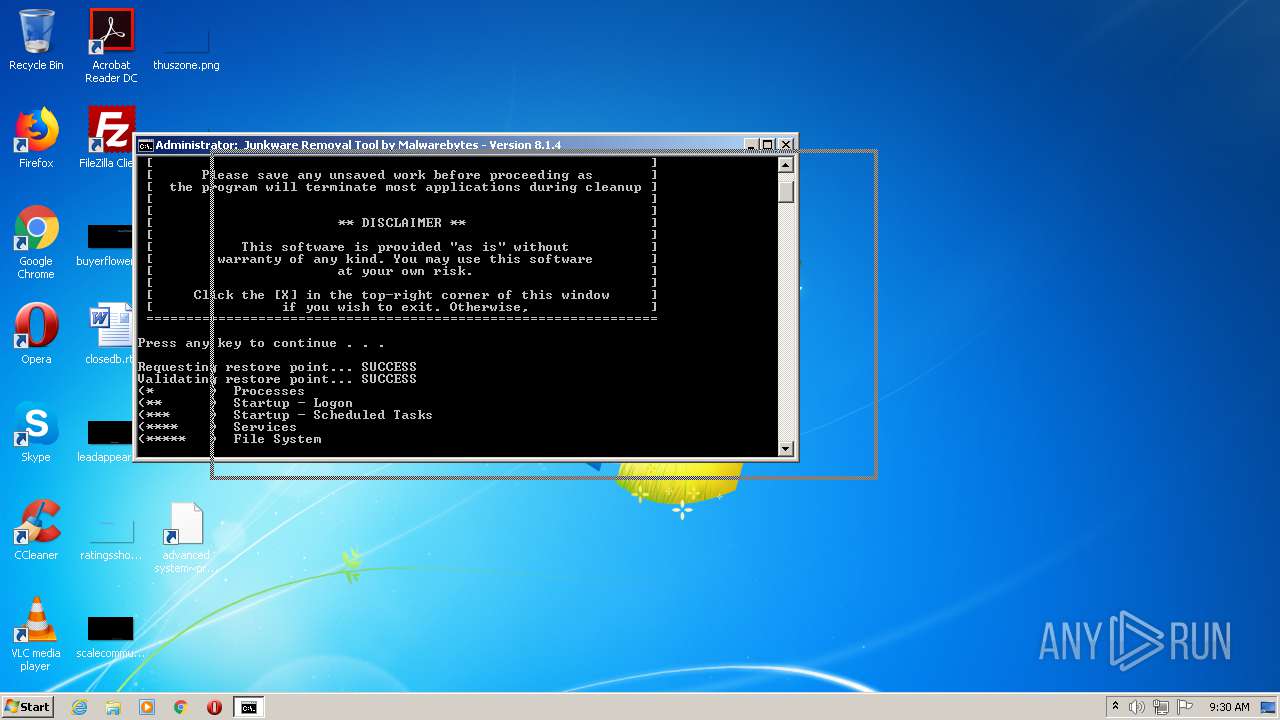
Task: Open Firefox desktop shortcut
Action: coord(36,138)
